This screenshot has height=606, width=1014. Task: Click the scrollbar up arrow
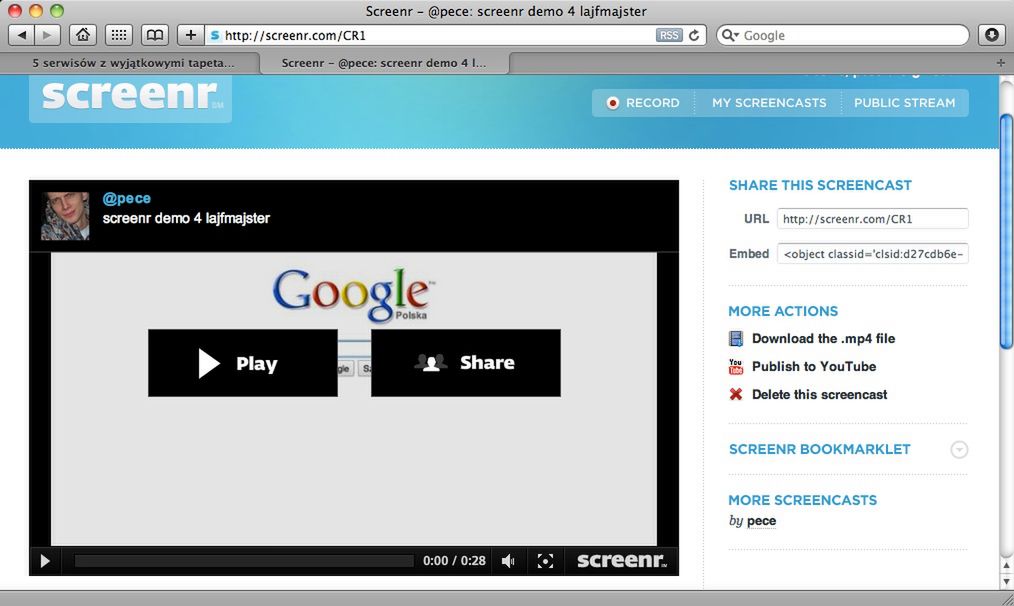click(x=1006, y=567)
